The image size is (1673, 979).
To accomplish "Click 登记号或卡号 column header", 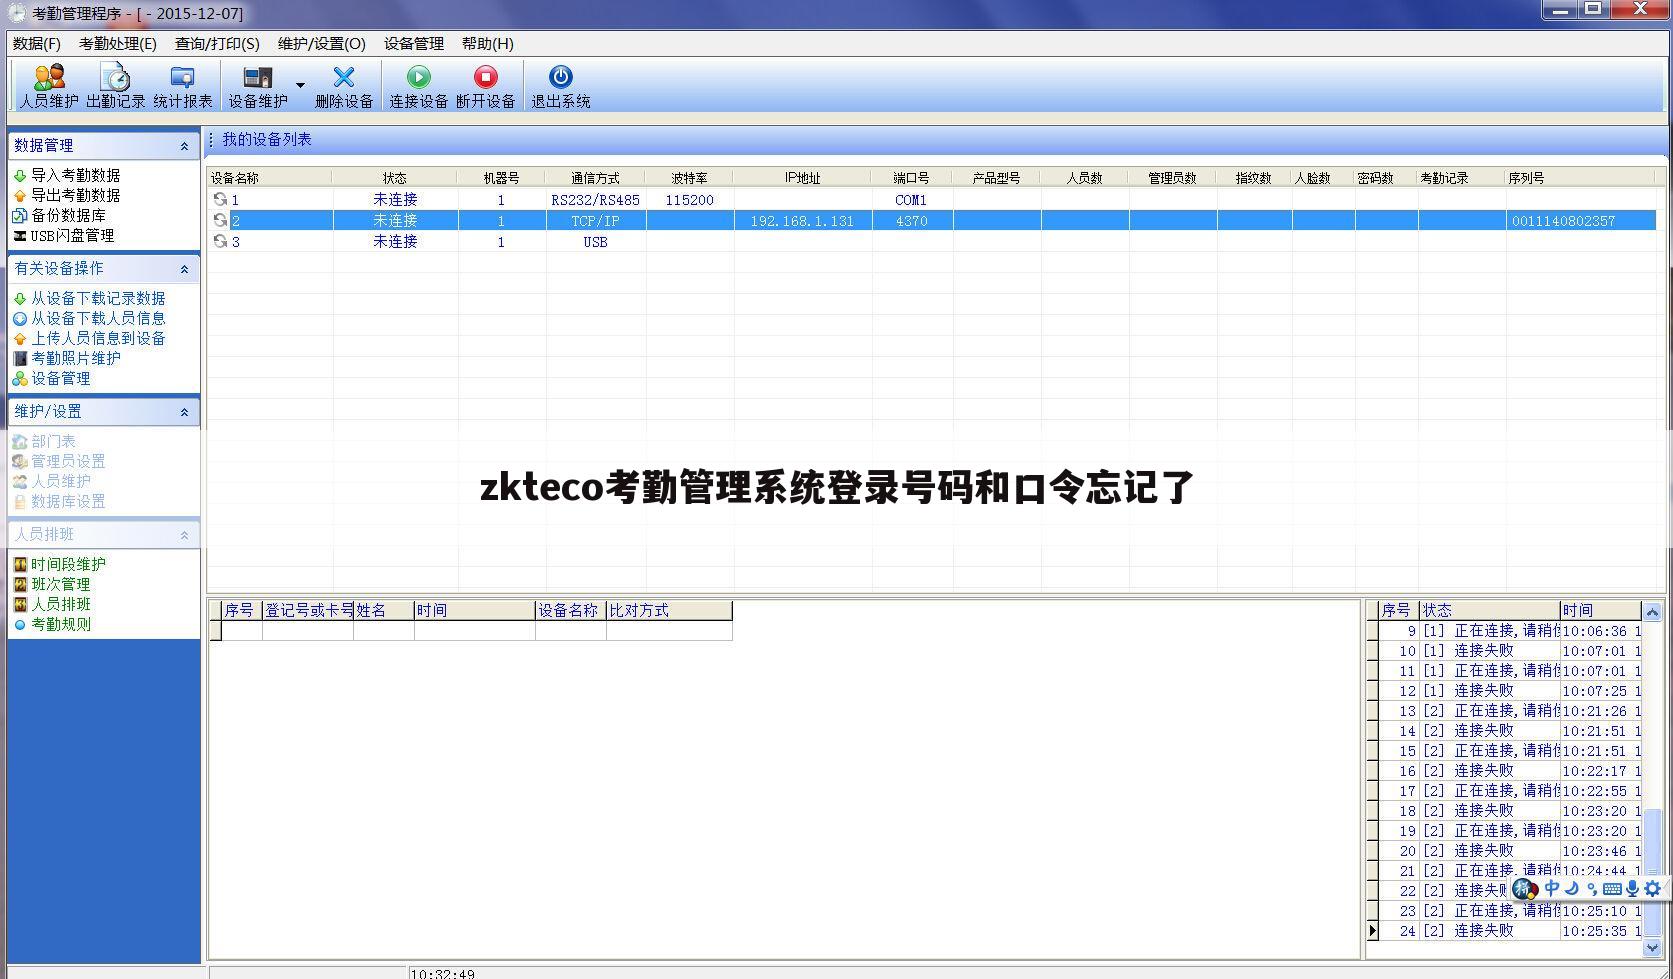I will (x=308, y=610).
